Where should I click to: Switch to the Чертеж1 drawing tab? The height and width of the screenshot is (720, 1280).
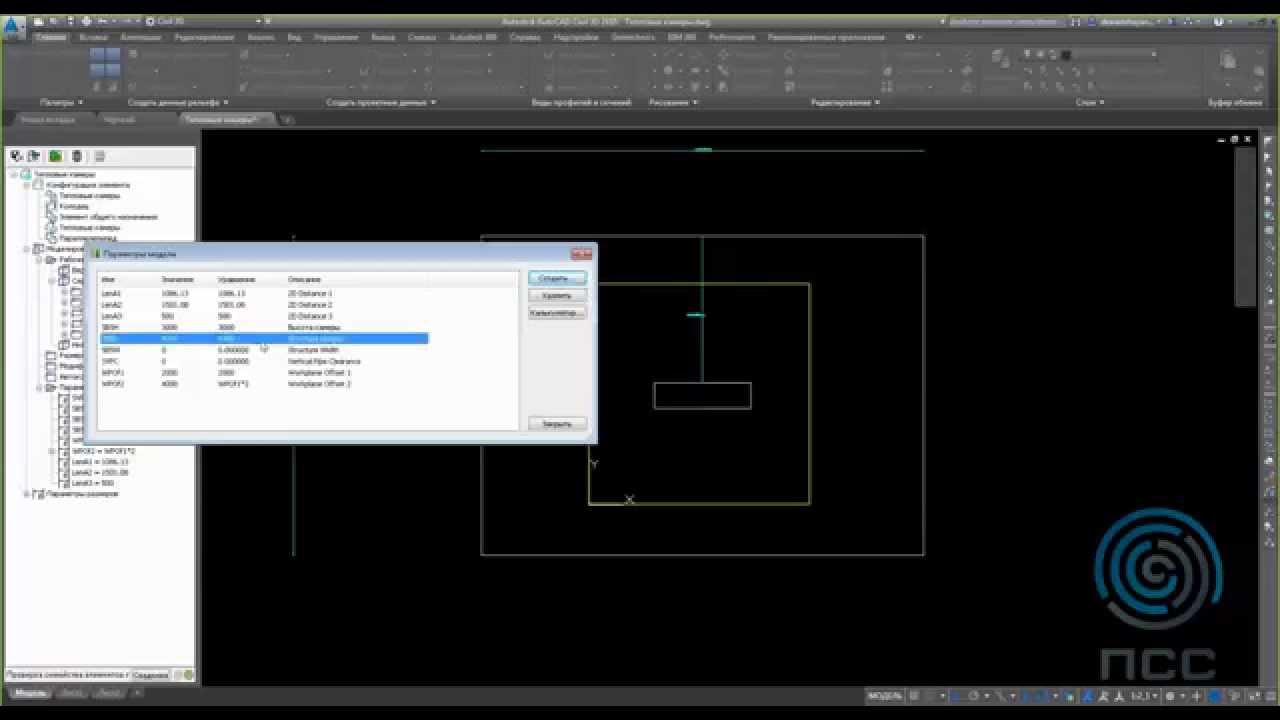(x=119, y=119)
